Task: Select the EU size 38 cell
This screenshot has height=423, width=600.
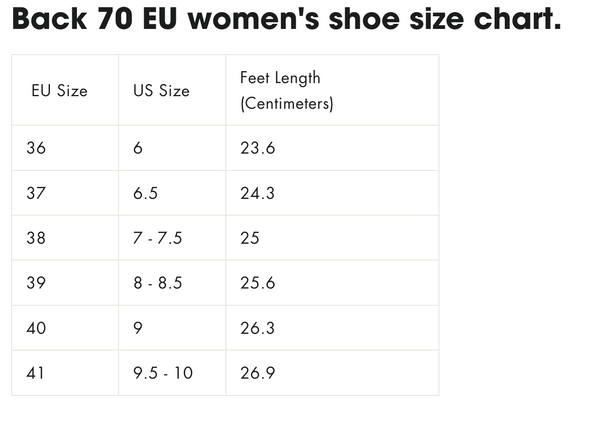Action: click(37, 238)
